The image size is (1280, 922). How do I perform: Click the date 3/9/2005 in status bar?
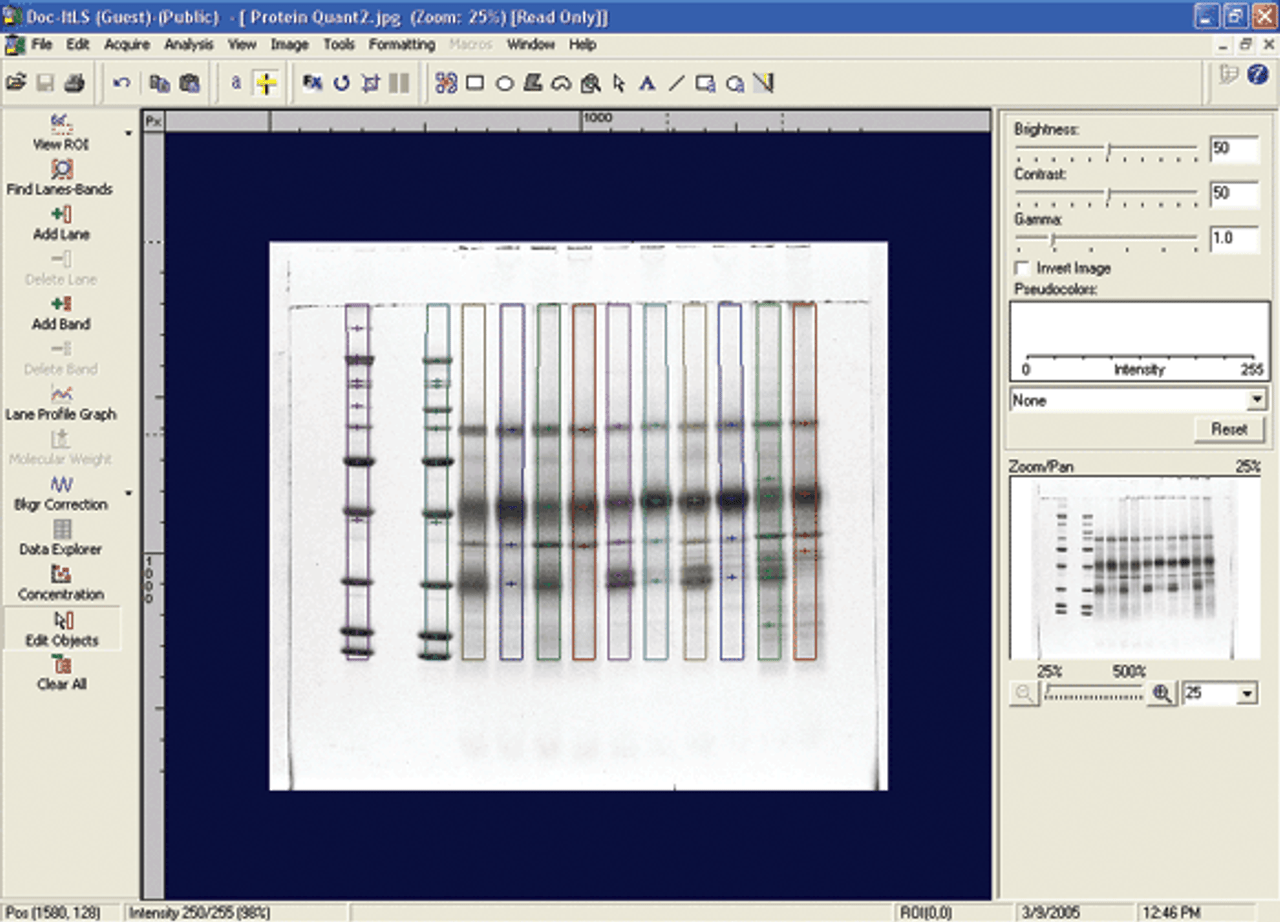1049,913
